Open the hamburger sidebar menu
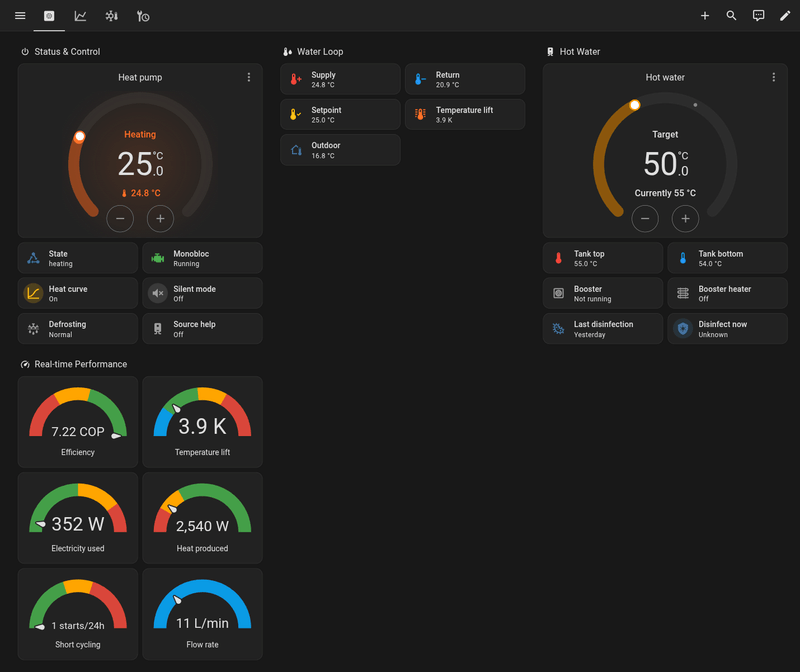The height and width of the screenshot is (672, 800). tap(20, 16)
